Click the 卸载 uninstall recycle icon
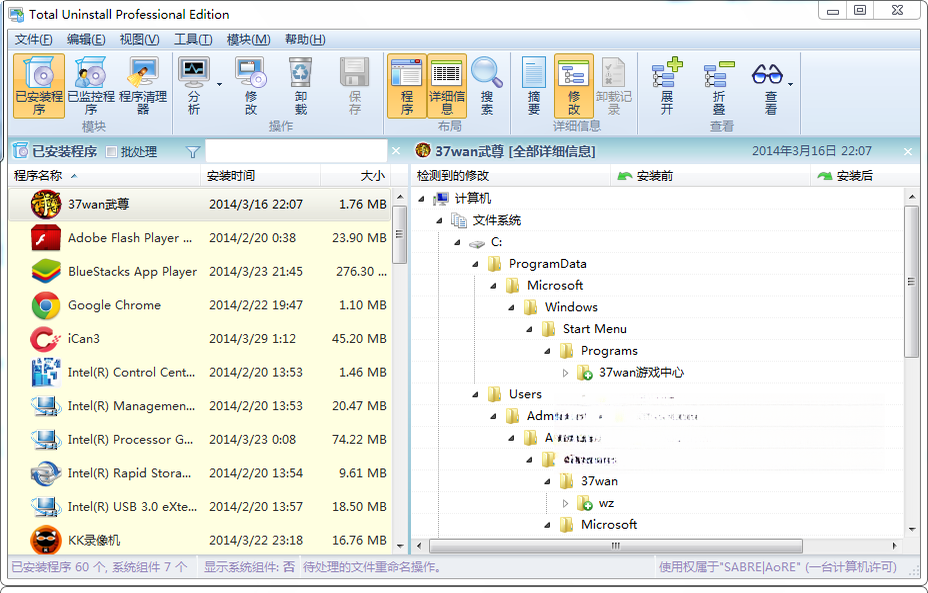The image size is (928, 593). click(x=301, y=86)
